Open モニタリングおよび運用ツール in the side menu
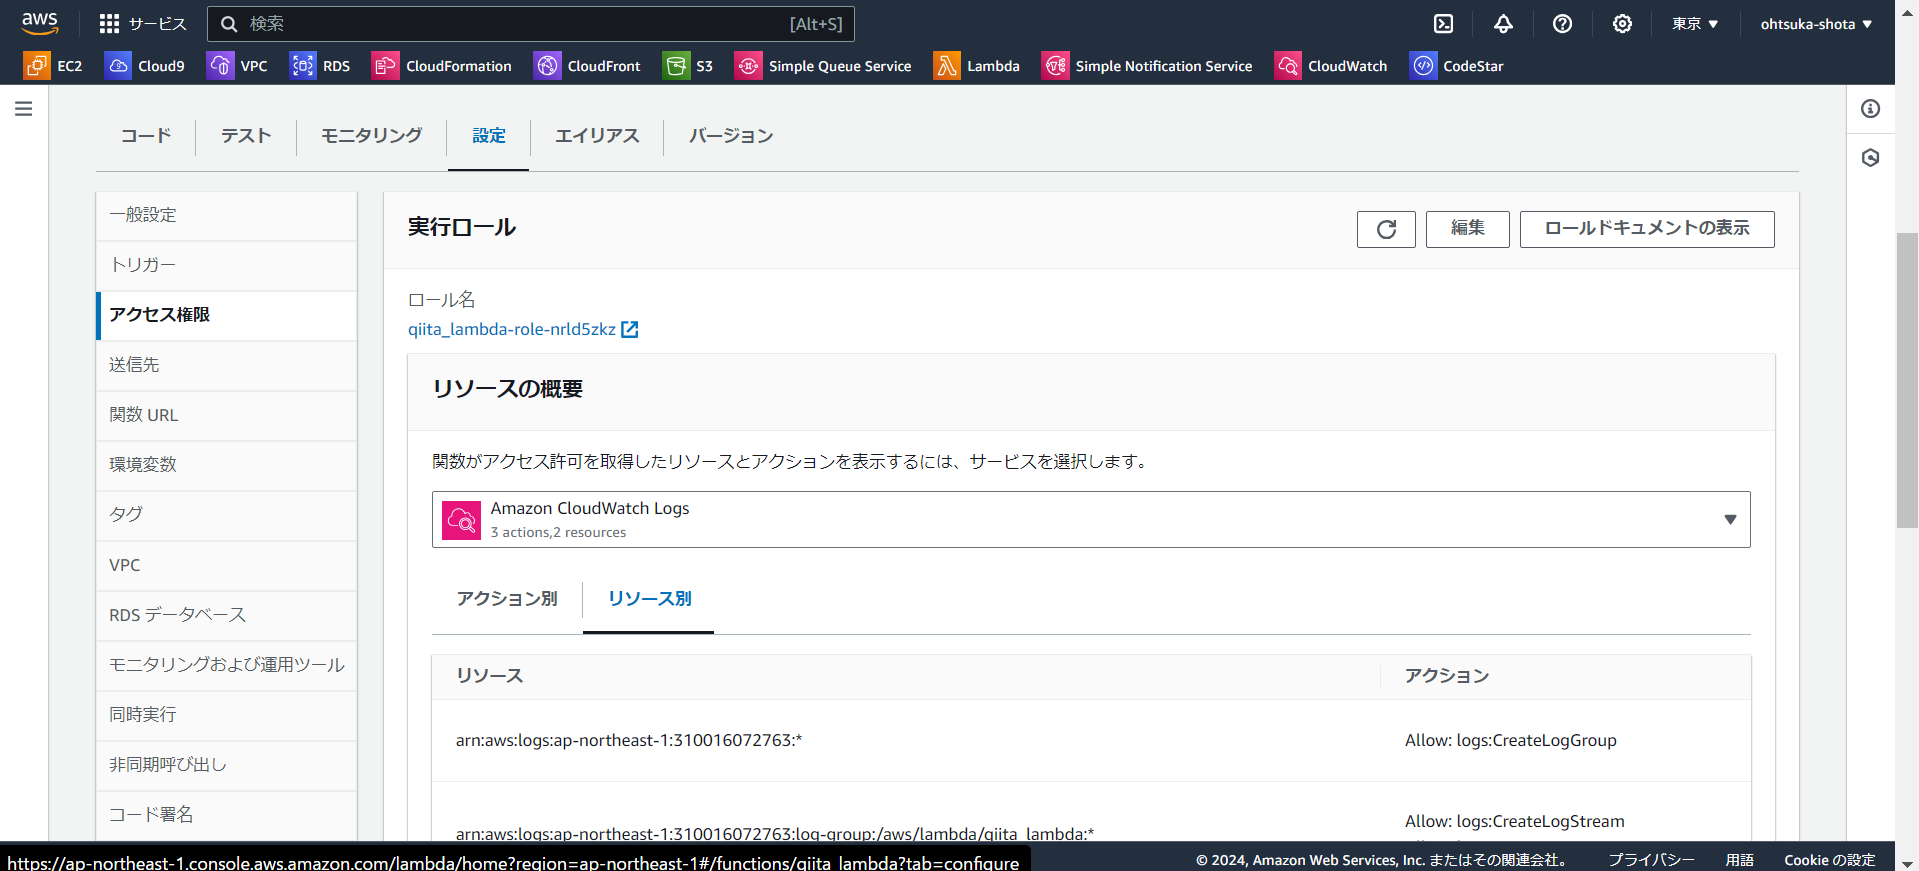This screenshot has height=871, width=1919. [227, 665]
